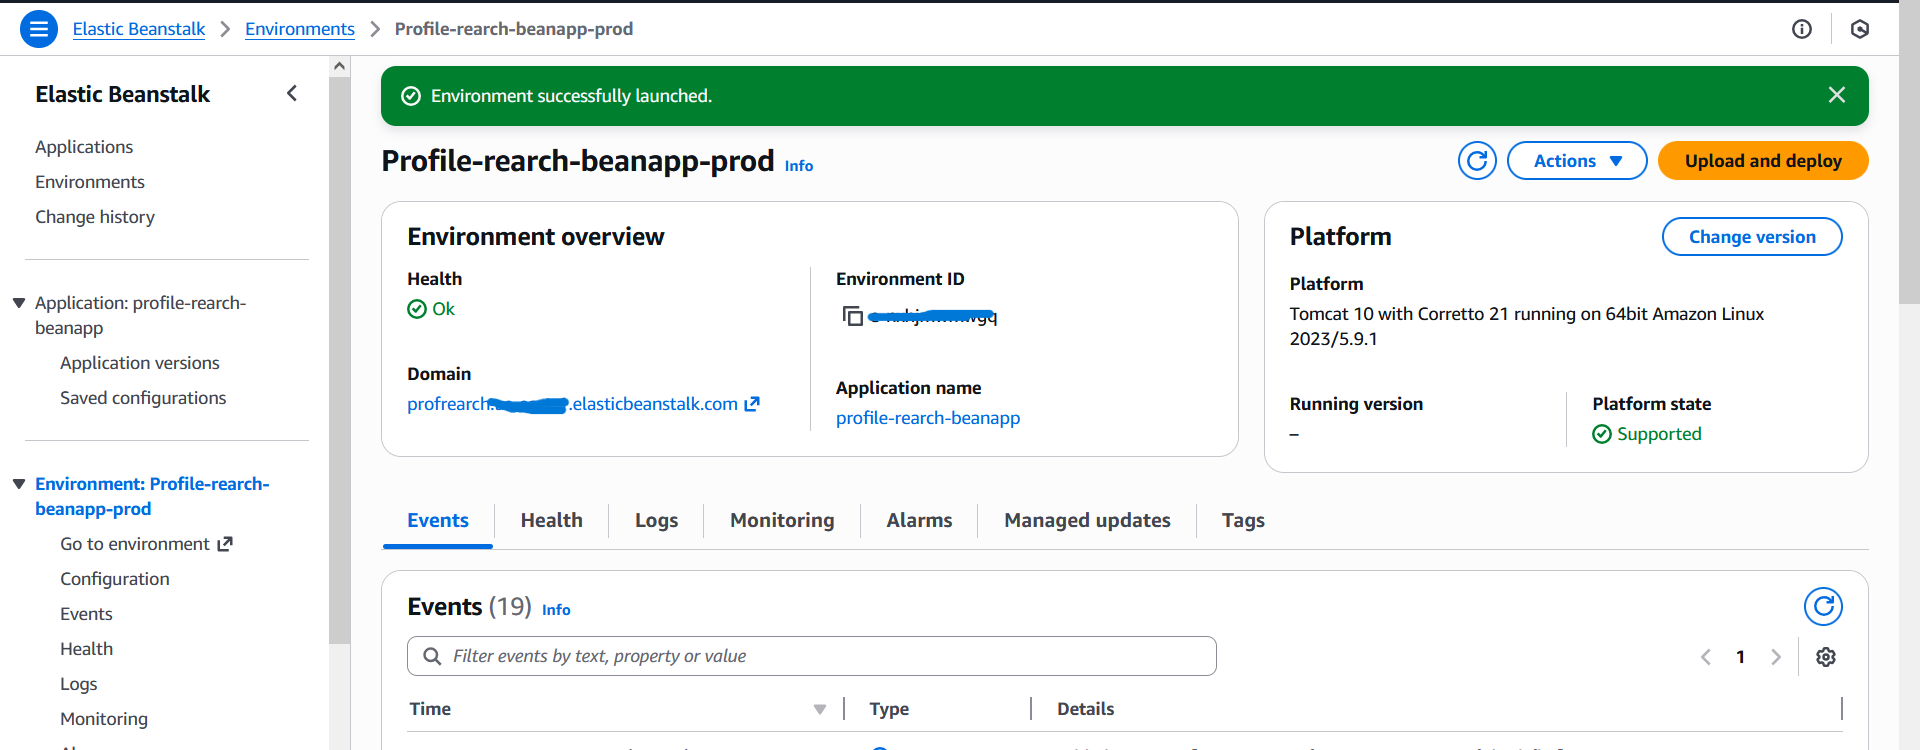Open Health in sidebar
Screen dimensions: 1920x750
click(x=86, y=649)
